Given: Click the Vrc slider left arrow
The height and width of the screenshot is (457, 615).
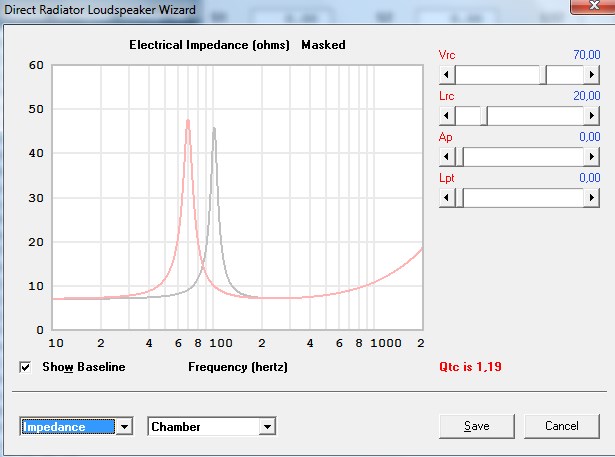Looking at the screenshot, I should pyautogui.click(x=447, y=75).
